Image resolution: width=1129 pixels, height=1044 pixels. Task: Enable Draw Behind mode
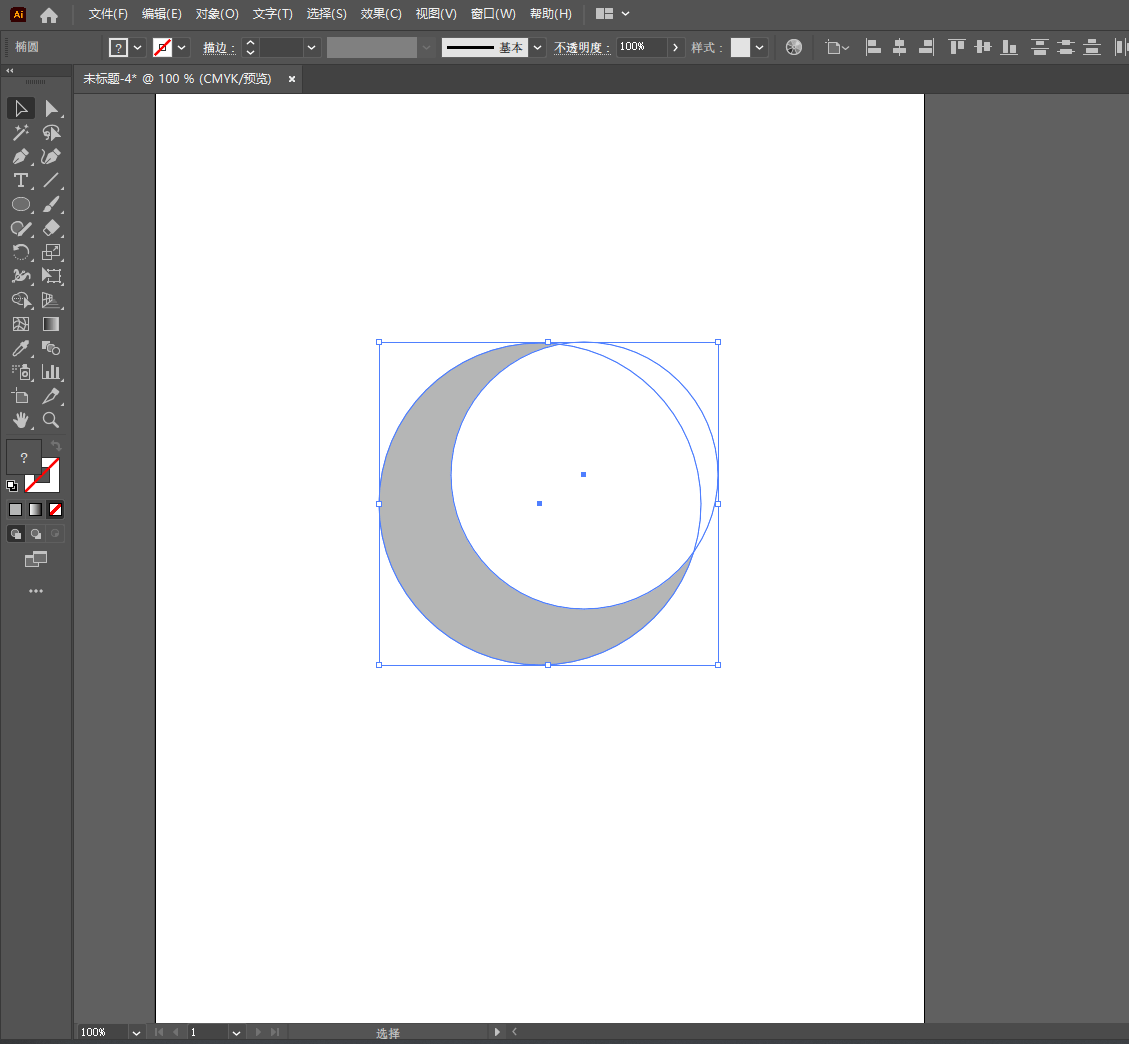[x=35, y=534]
